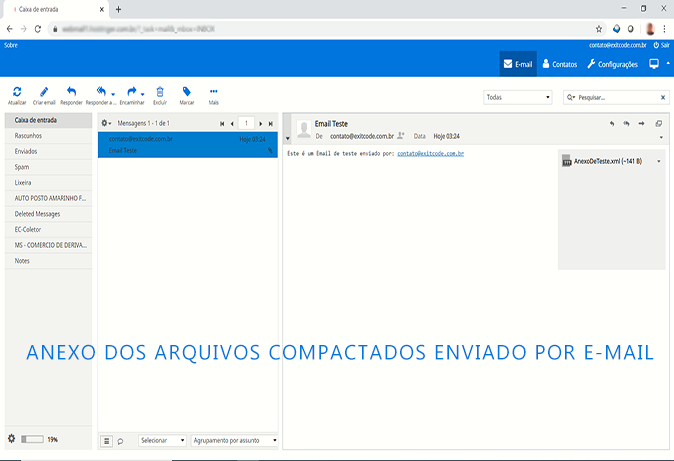The height and width of the screenshot is (461, 674).
Task: Open Contatos in top navigation
Action: (560, 64)
